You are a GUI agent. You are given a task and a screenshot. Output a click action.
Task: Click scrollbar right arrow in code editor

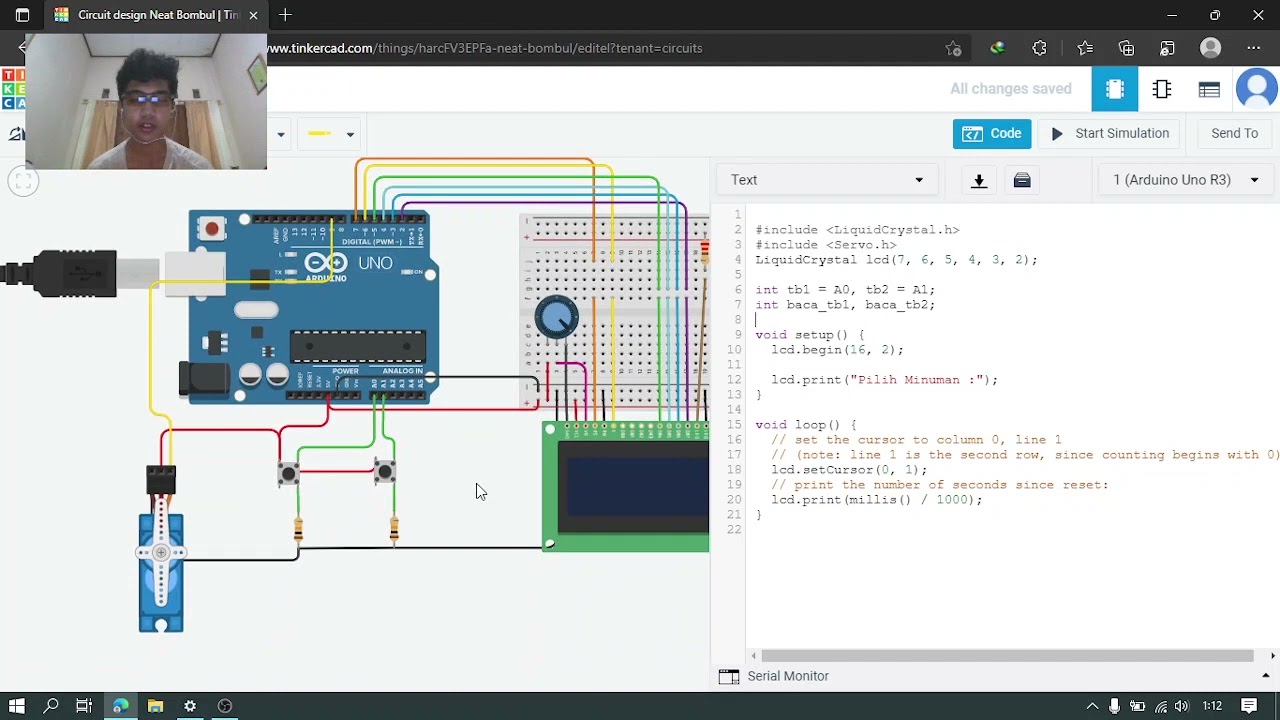tap(1272, 656)
